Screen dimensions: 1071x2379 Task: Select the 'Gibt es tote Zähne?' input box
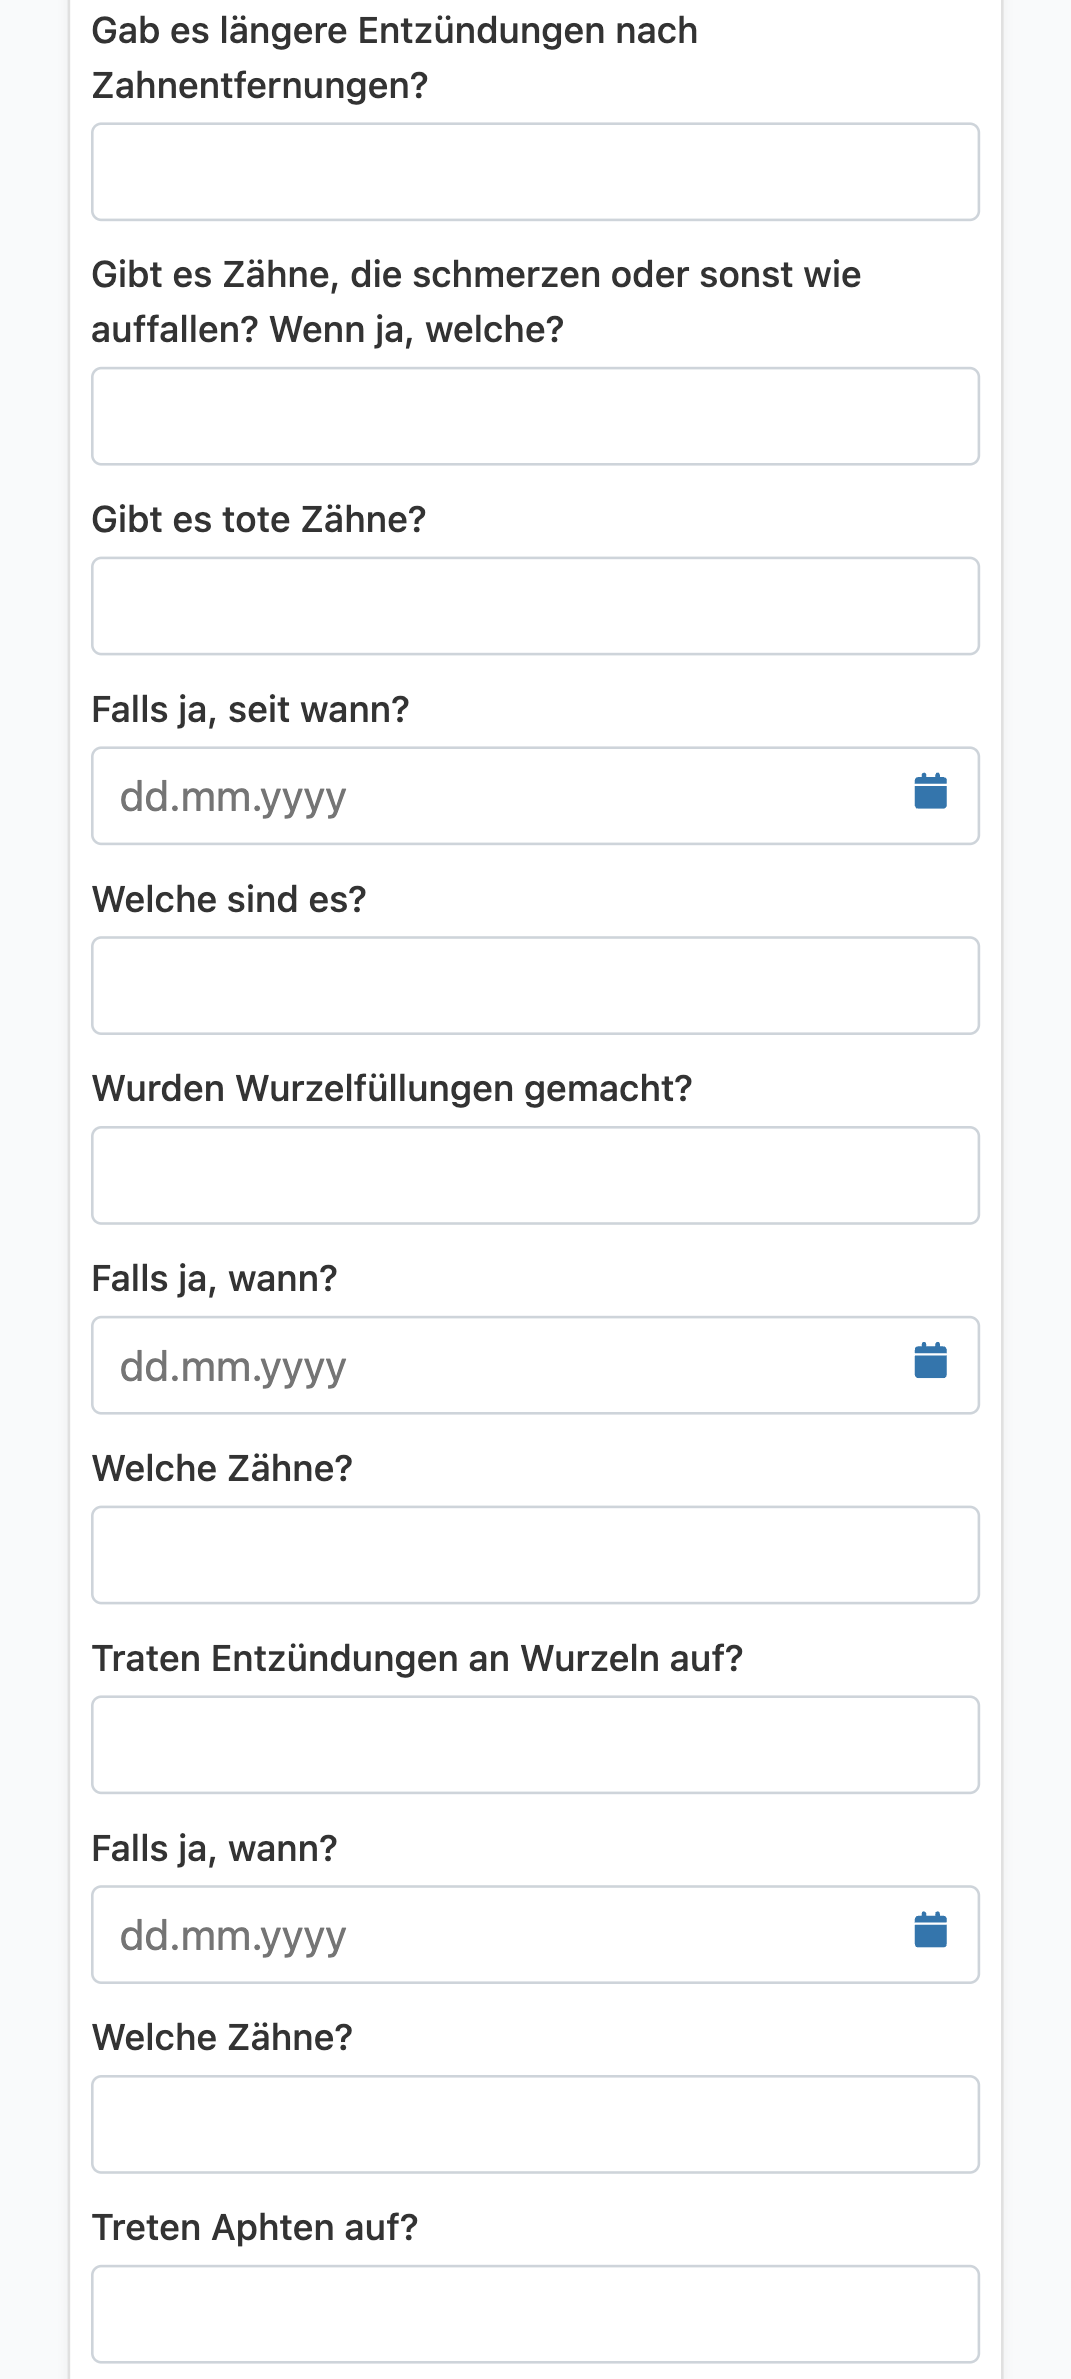[x=535, y=606]
